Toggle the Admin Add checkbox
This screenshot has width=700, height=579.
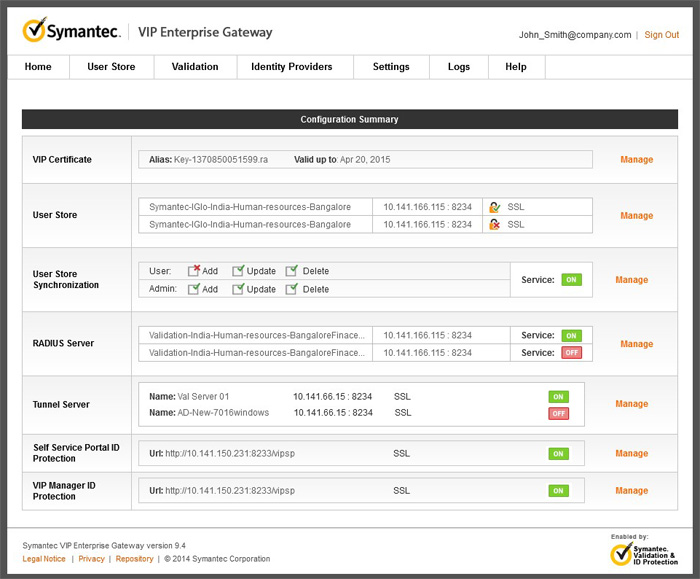tap(194, 289)
